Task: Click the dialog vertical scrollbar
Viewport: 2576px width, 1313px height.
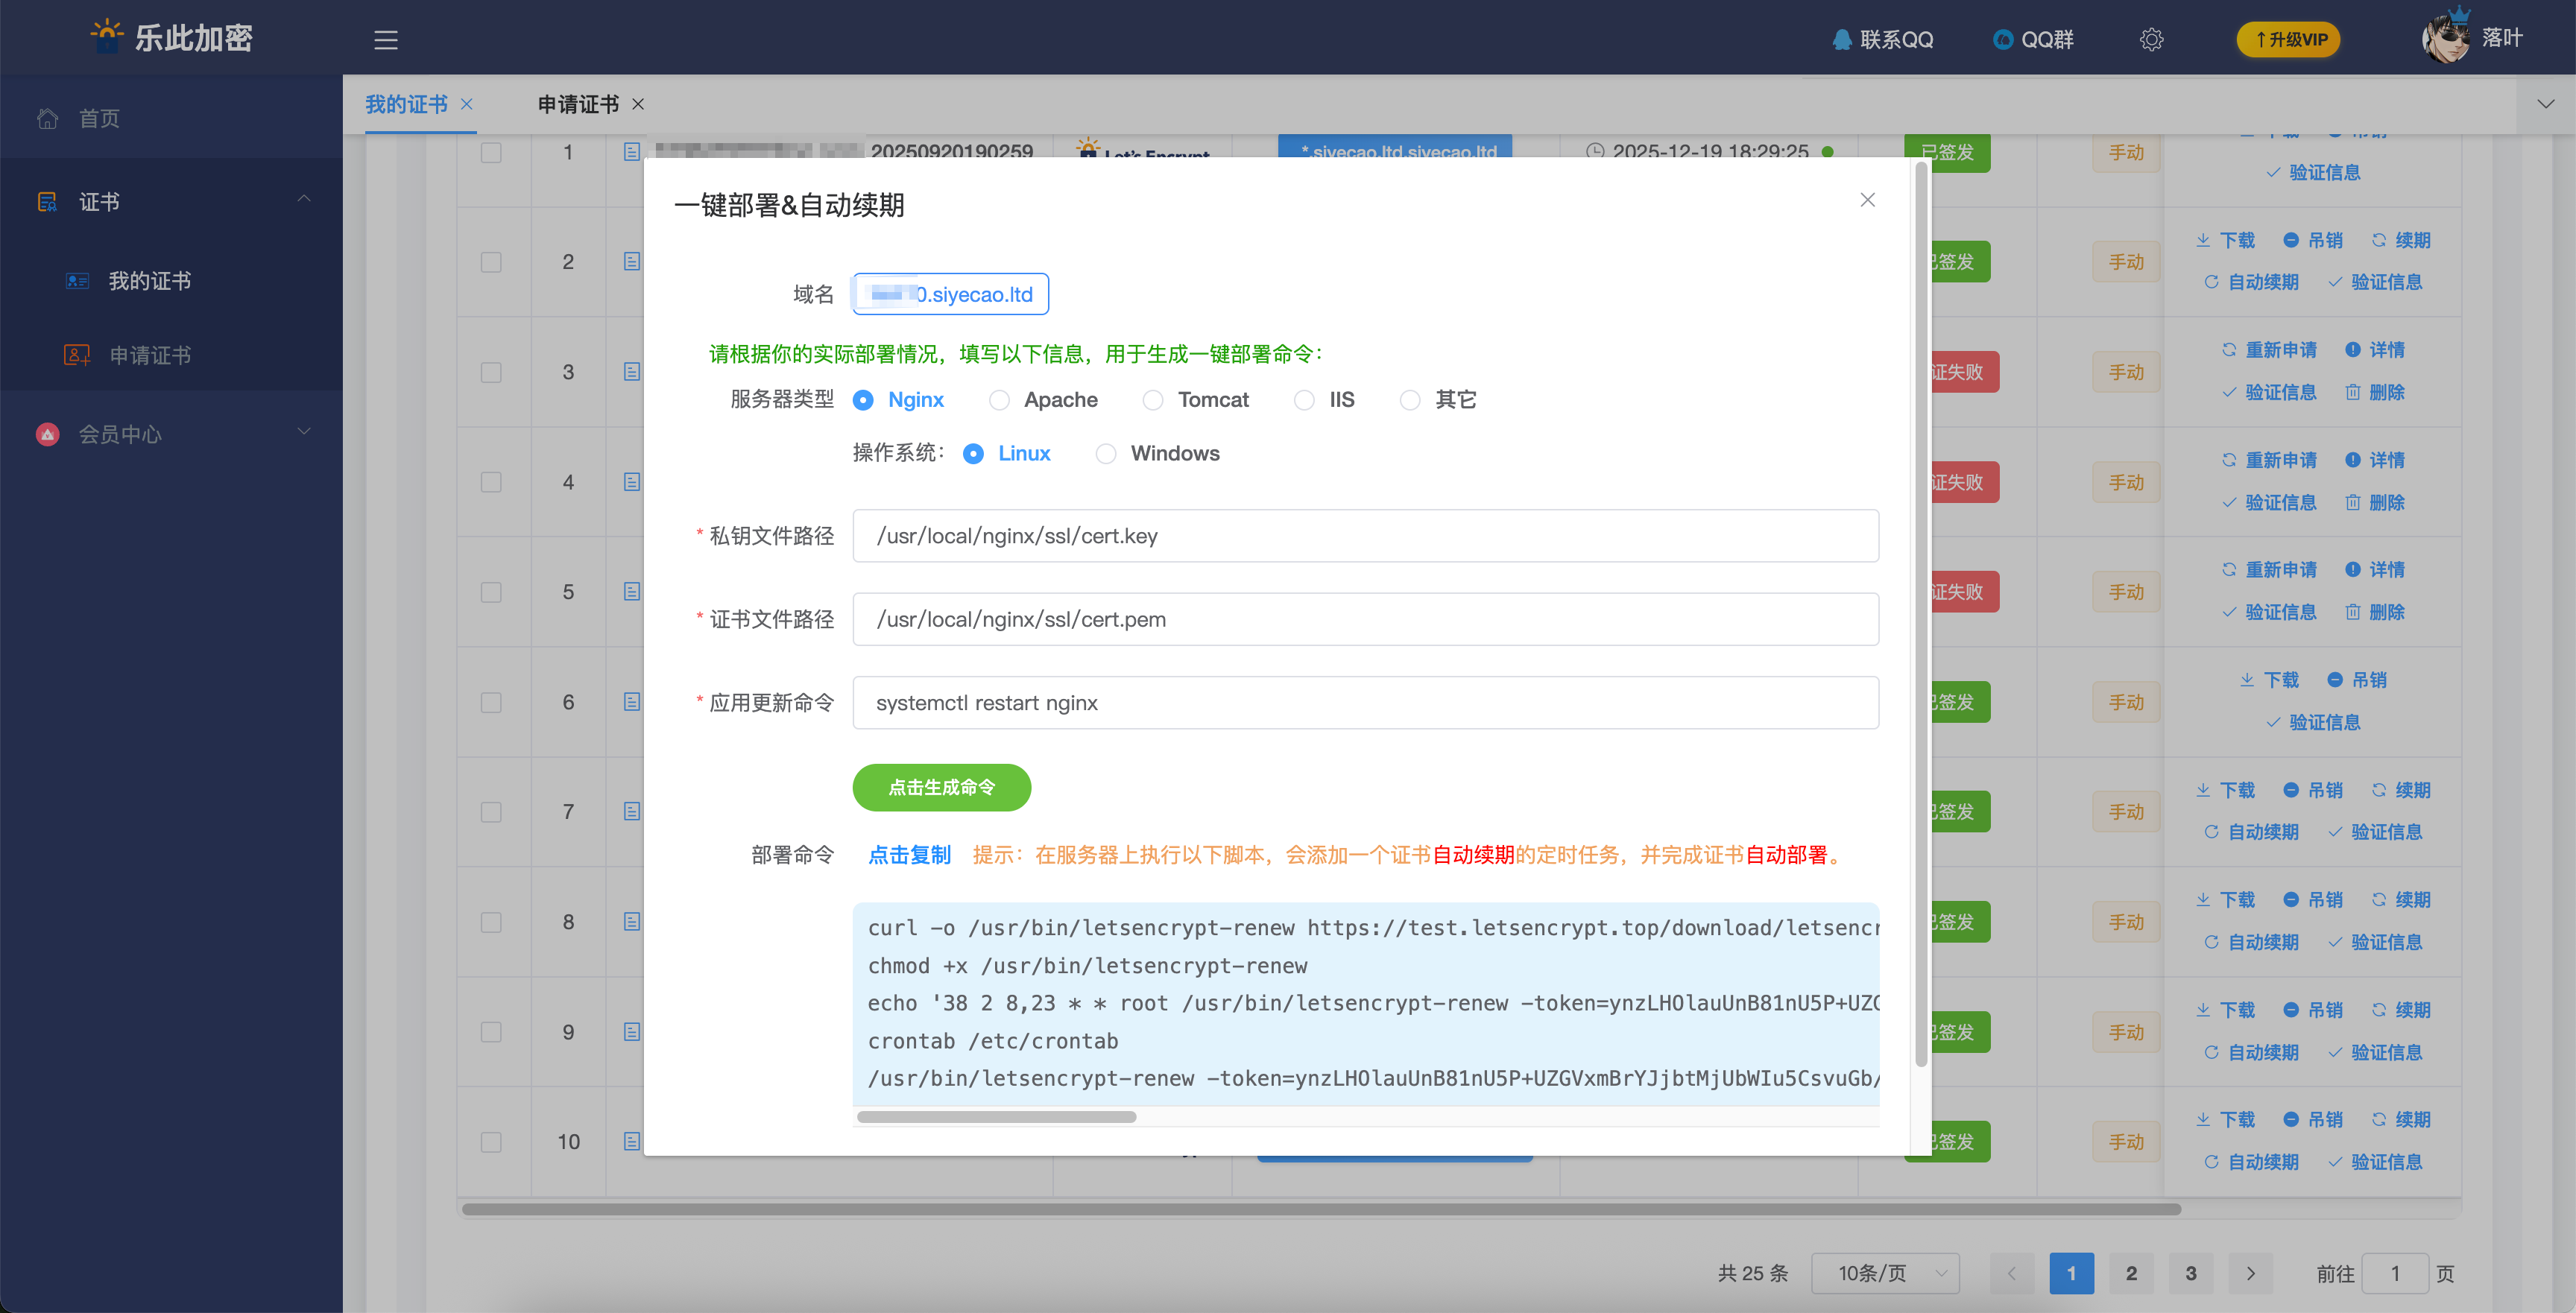Action: click(1920, 615)
